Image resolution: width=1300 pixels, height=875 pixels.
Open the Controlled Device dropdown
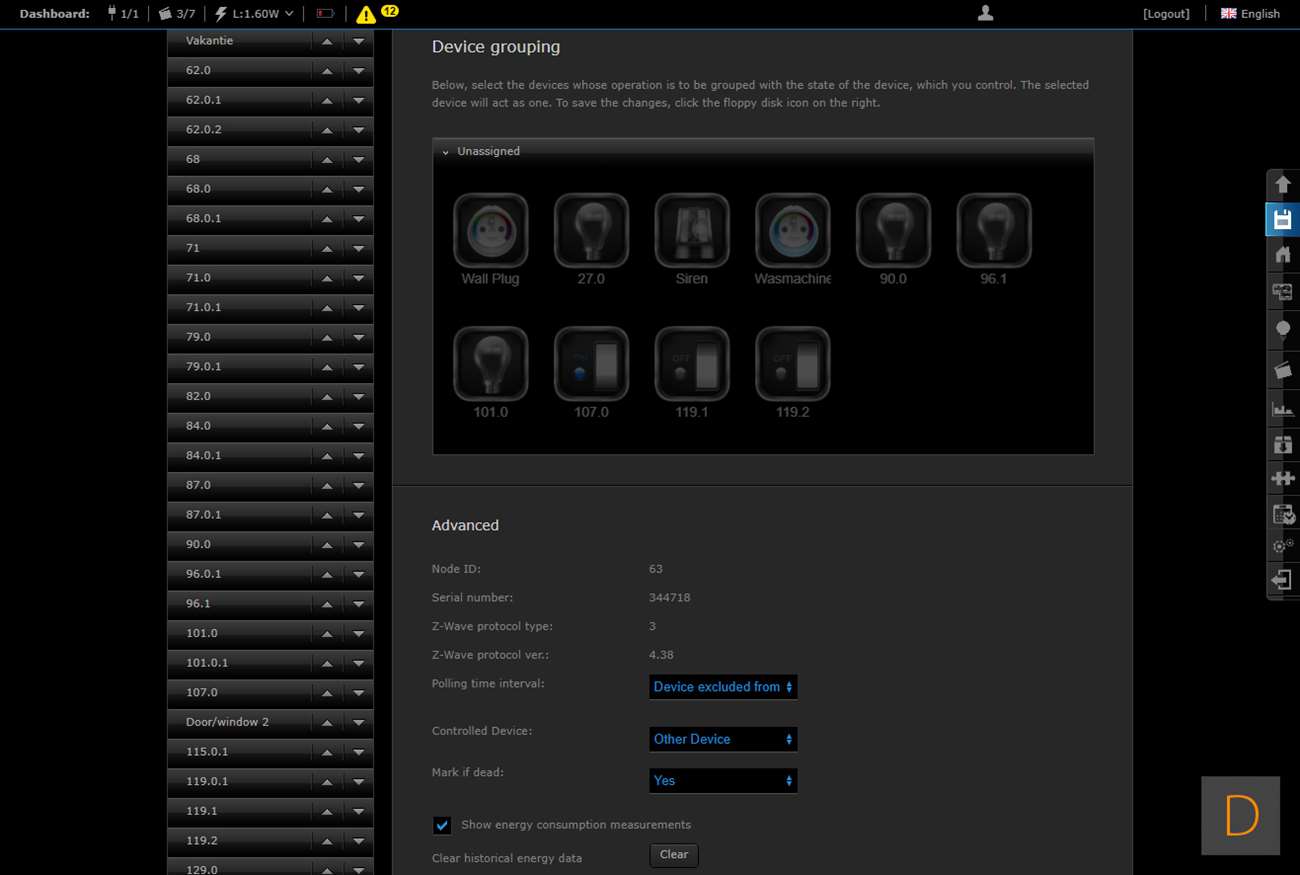(x=723, y=739)
